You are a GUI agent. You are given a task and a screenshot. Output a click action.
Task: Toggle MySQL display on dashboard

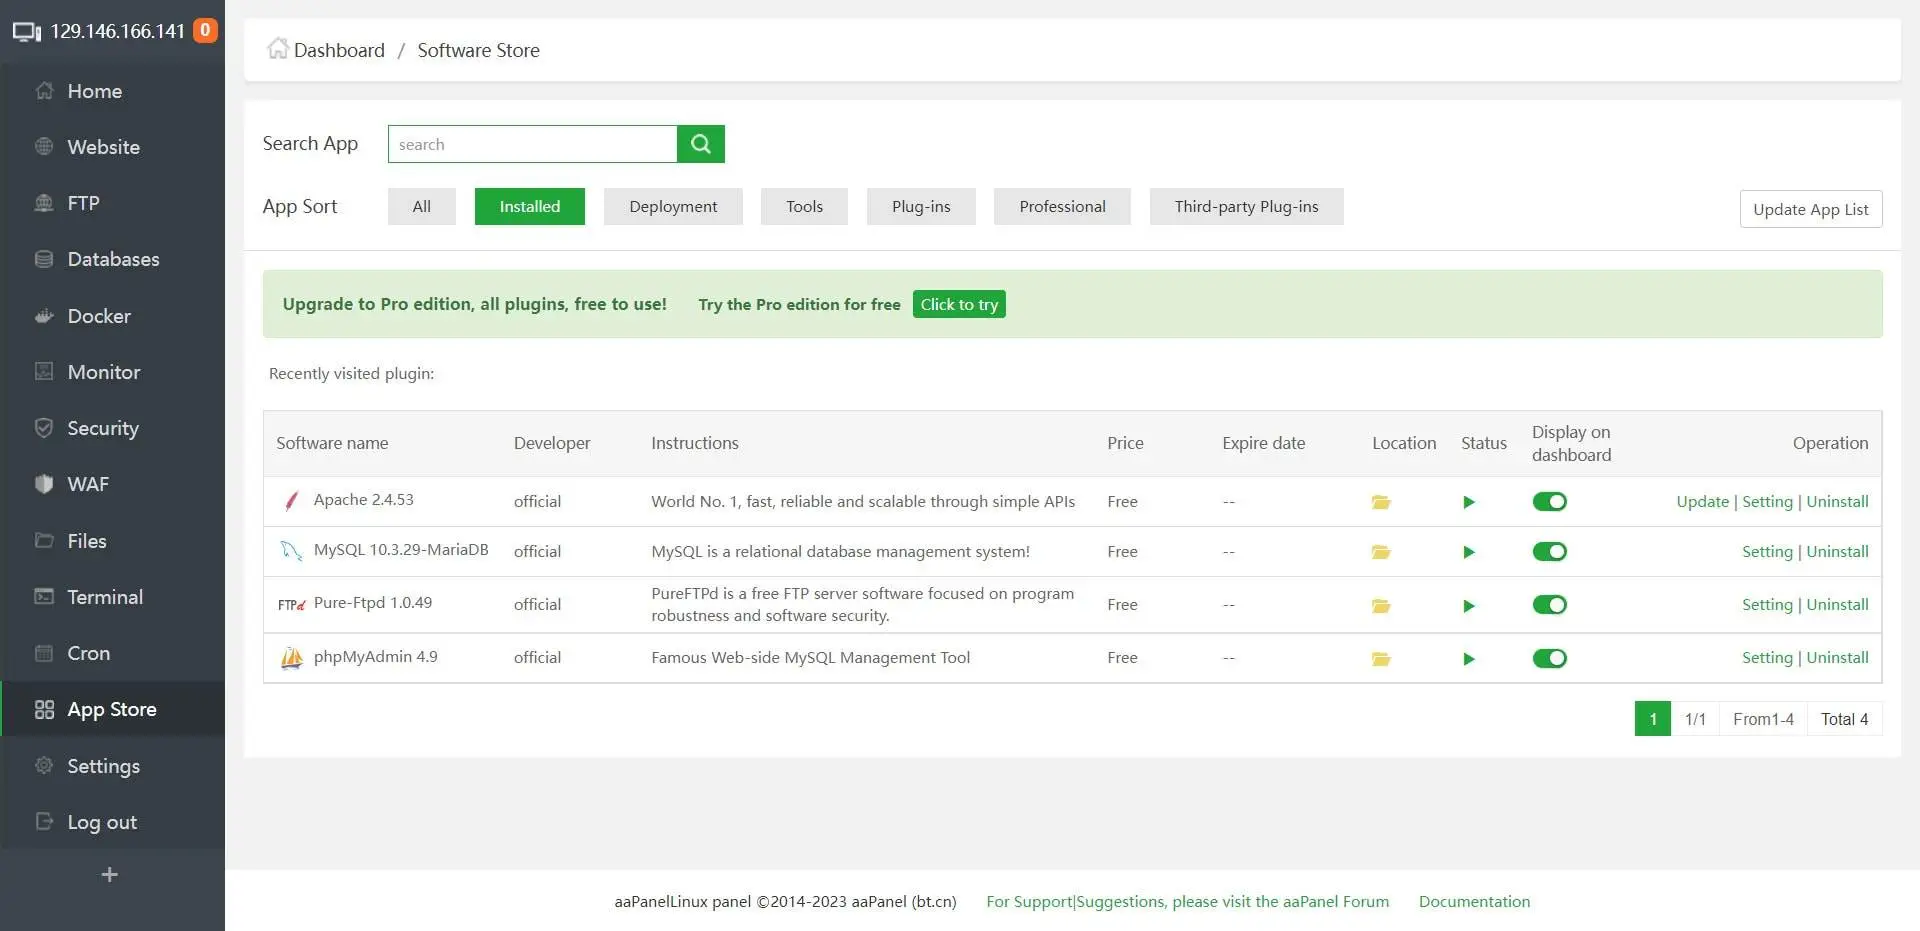[x=1550, y=552]
